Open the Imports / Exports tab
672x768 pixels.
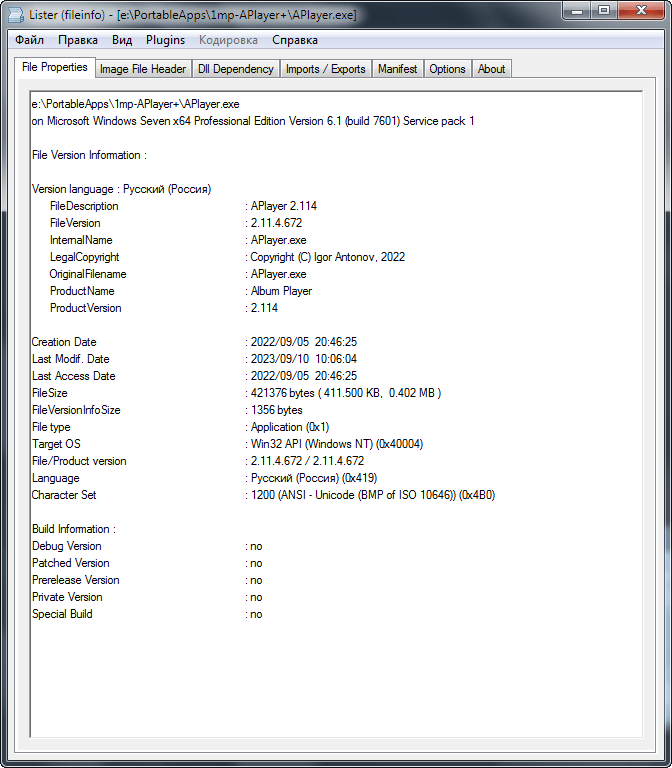(326, 69)
